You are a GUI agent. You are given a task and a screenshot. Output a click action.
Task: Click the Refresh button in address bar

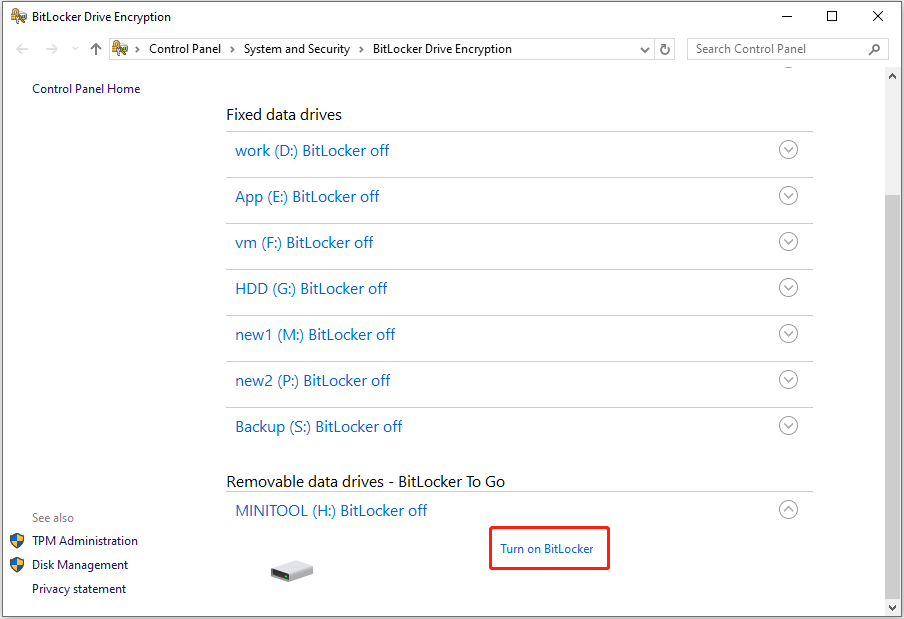(666, 49)
